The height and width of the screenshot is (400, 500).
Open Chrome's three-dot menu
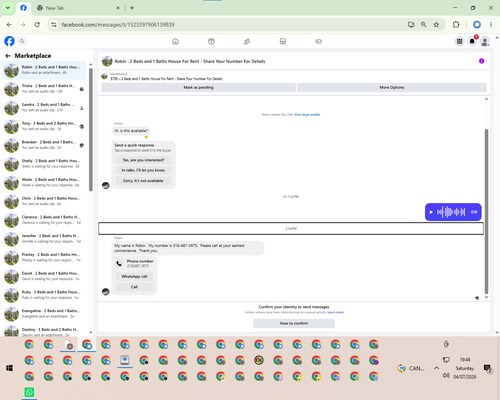[491, 25]
